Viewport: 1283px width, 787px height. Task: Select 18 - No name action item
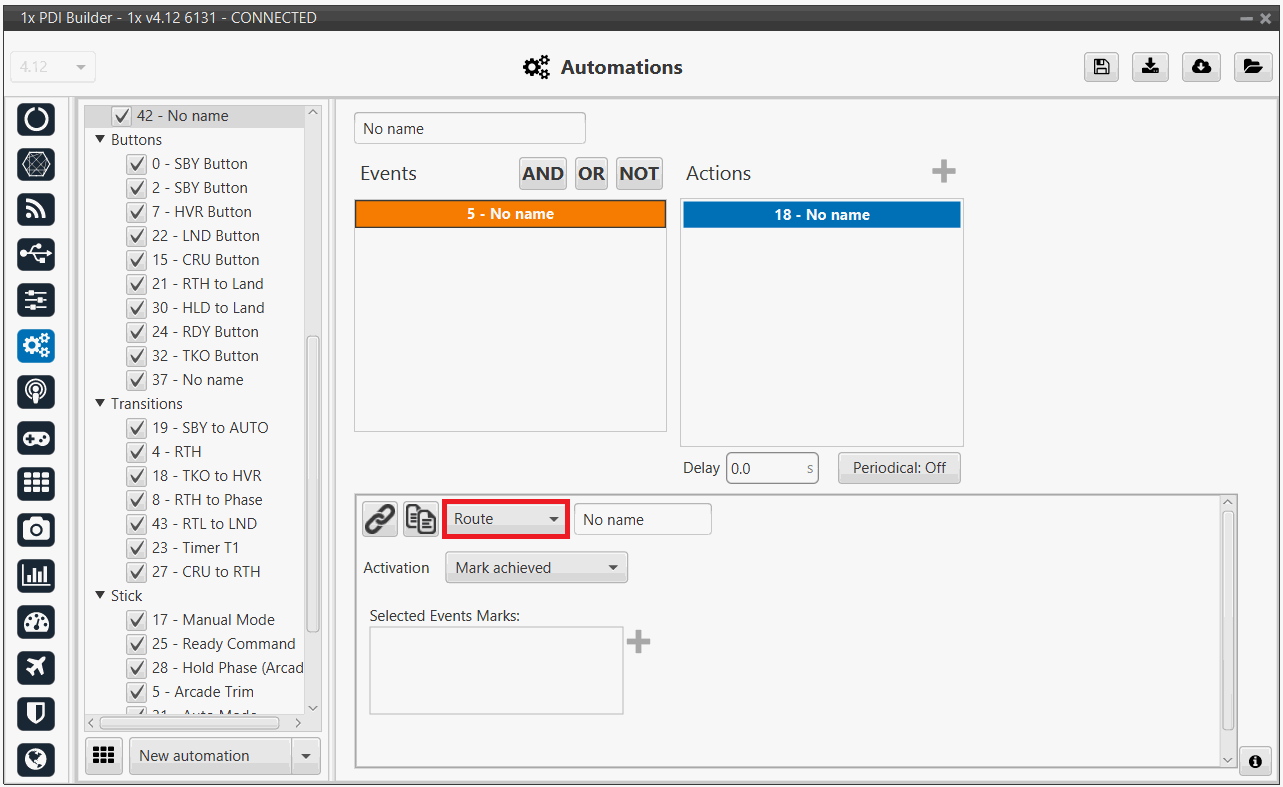[821, 215]
